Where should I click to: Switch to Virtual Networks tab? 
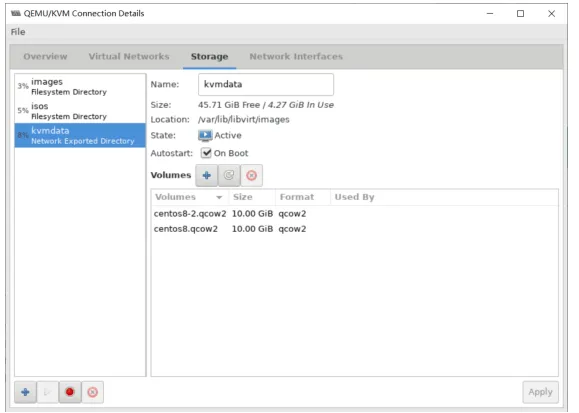(x=129, y=57)
